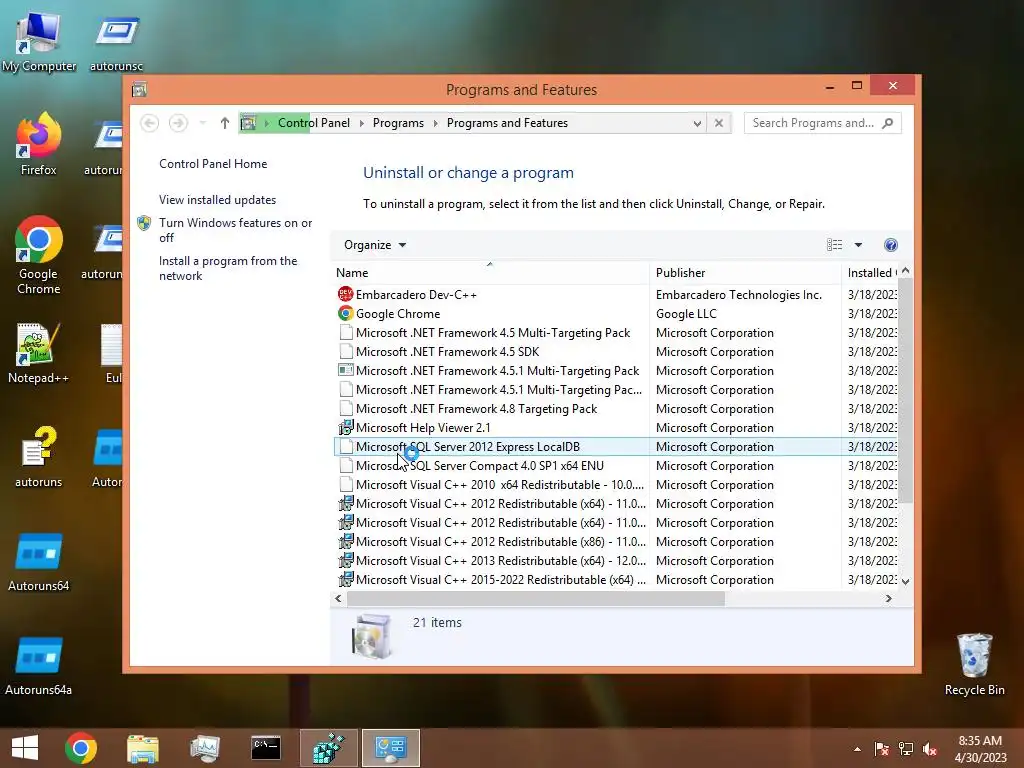Click the Control Panel breadcrumb
The width and height of the screenshot is (1024, 768).
pyautogui.click(x=314, y=123)
